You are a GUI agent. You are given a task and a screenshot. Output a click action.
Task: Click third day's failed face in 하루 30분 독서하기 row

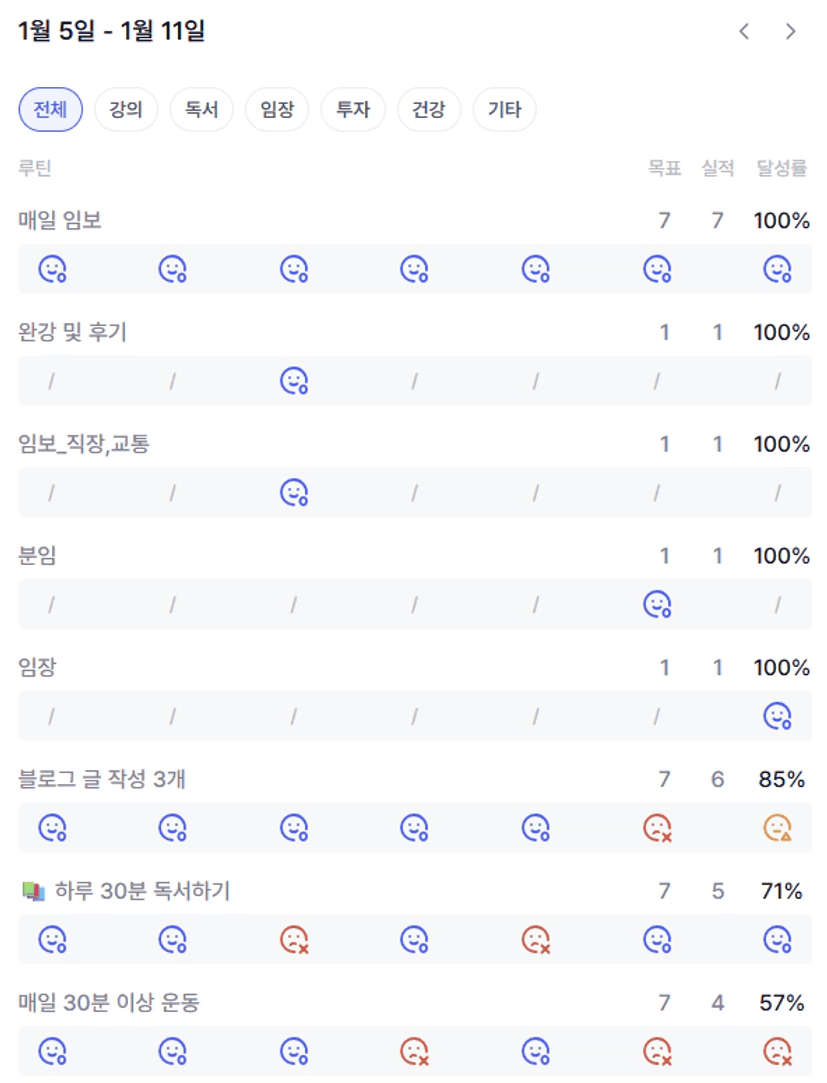(x=293, y=940)
